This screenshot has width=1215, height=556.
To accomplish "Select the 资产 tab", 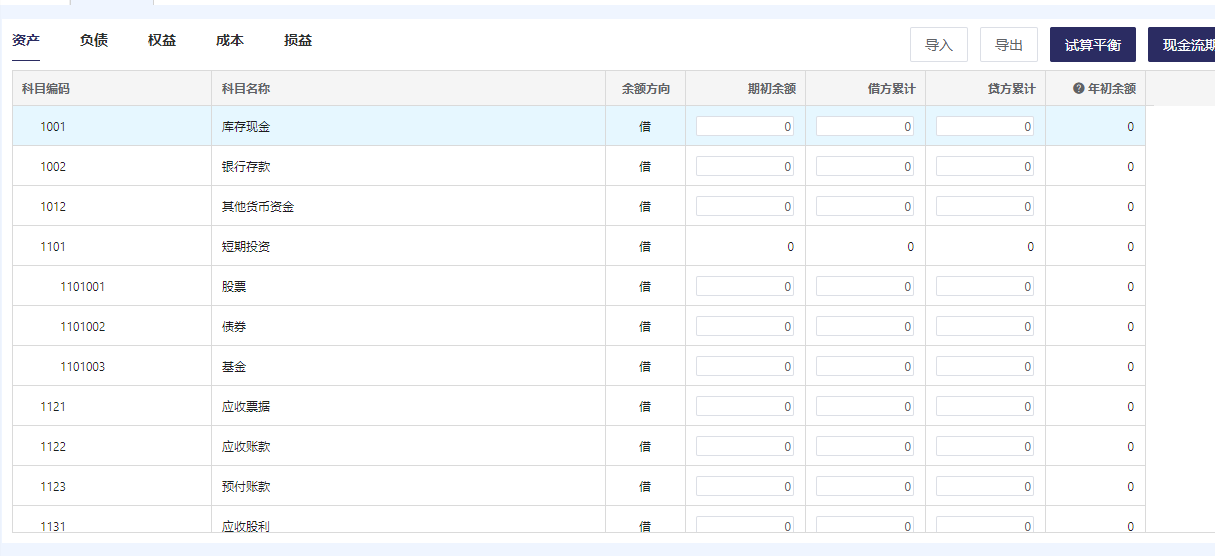I will [26, 41].
